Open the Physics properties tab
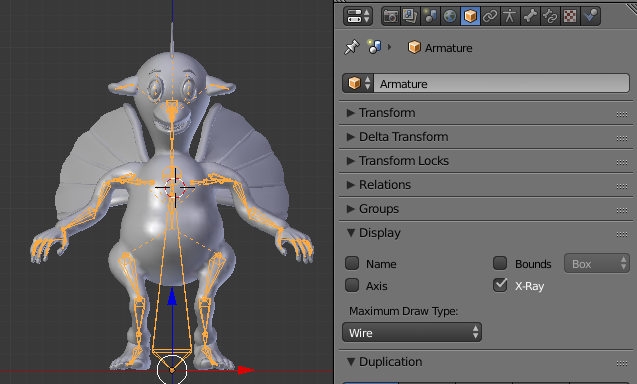Image resolution: width=637 pixels, height=384 pixels. tap(590, 16)
